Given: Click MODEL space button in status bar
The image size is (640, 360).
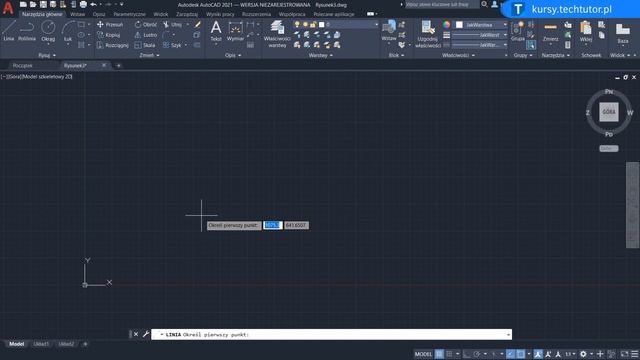Looking at the screenshot, I should [423, 354].
